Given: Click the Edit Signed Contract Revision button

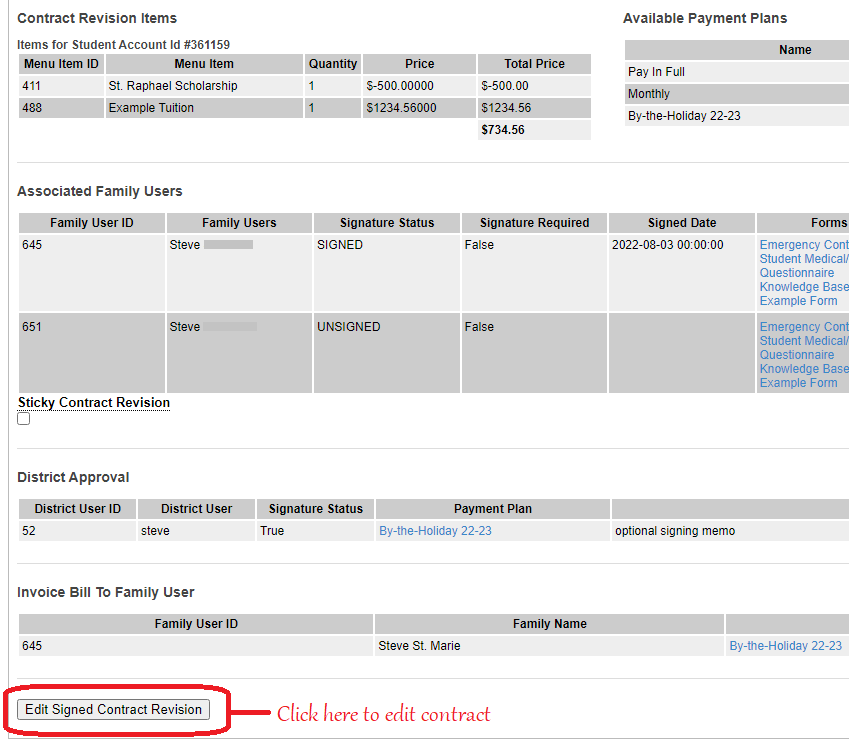Looking at the screenshot, I should [113, 710].
